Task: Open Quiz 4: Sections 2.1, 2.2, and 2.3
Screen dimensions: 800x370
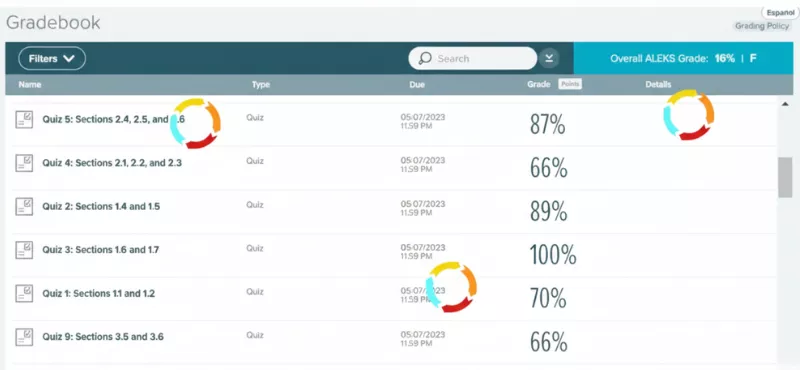Action: tap(112, 163)
